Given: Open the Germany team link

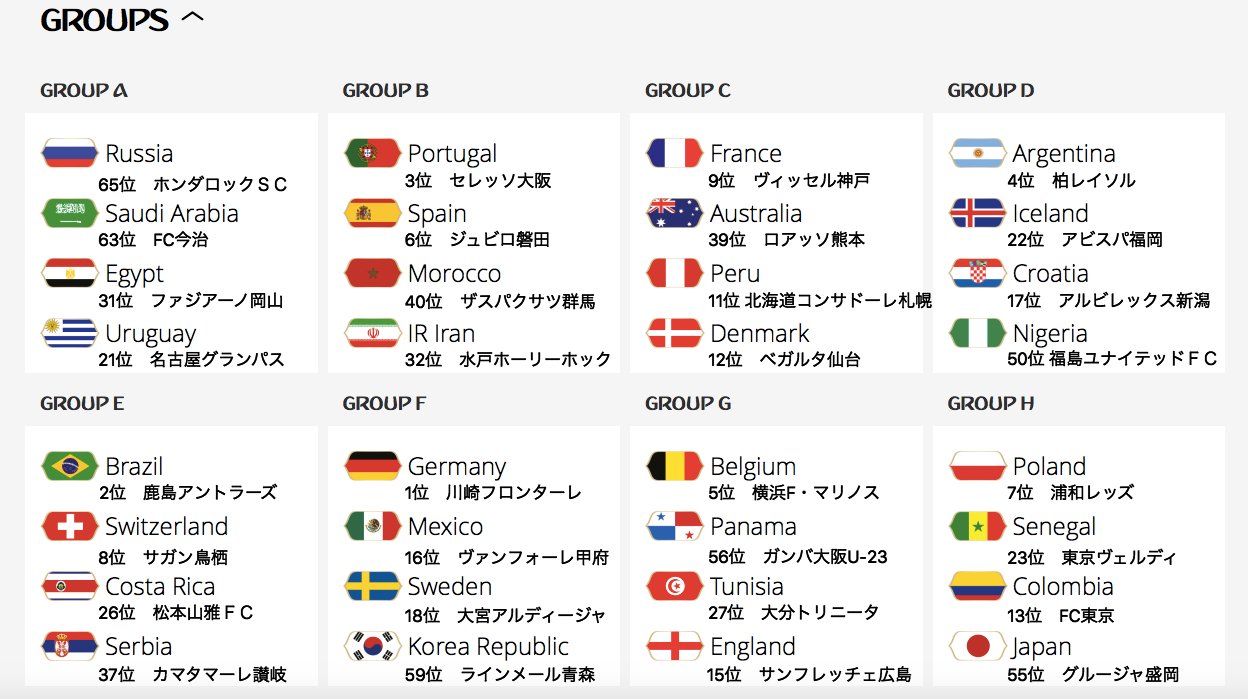Looking at the screenshot, I should click(457, 466).
